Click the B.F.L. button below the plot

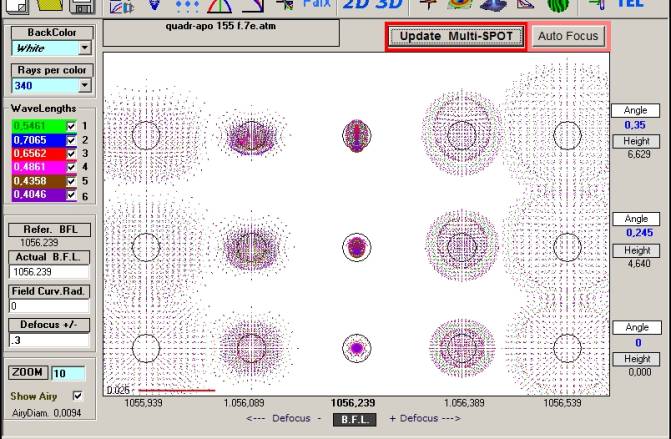(x=355, y=419)
